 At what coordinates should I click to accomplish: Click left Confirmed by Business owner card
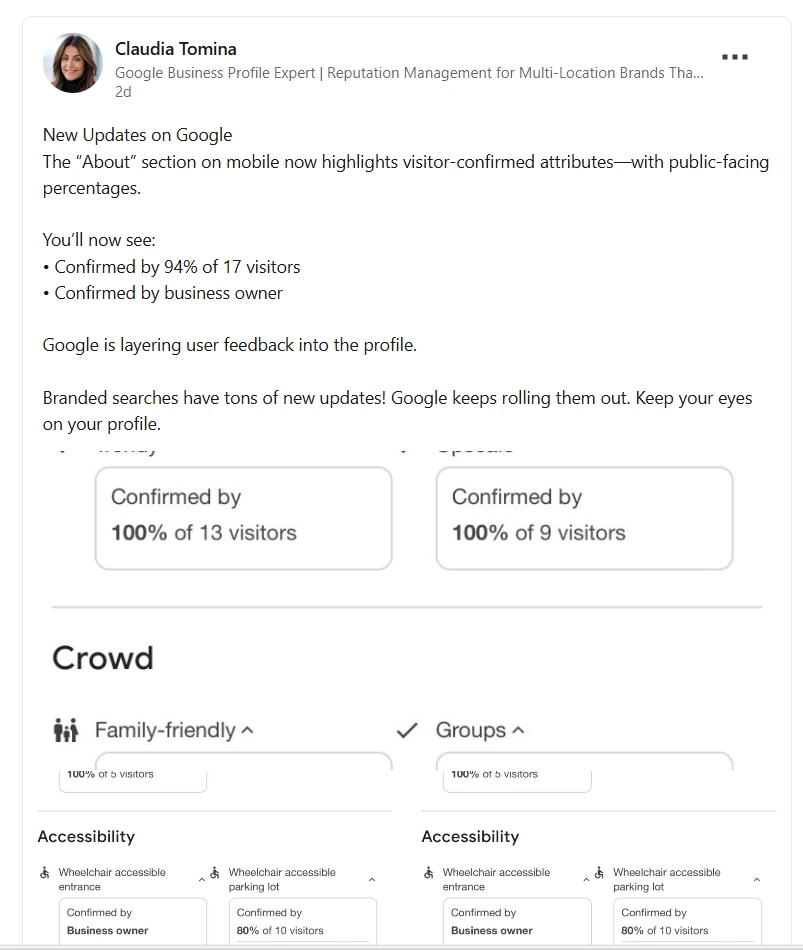coord(133,922)
